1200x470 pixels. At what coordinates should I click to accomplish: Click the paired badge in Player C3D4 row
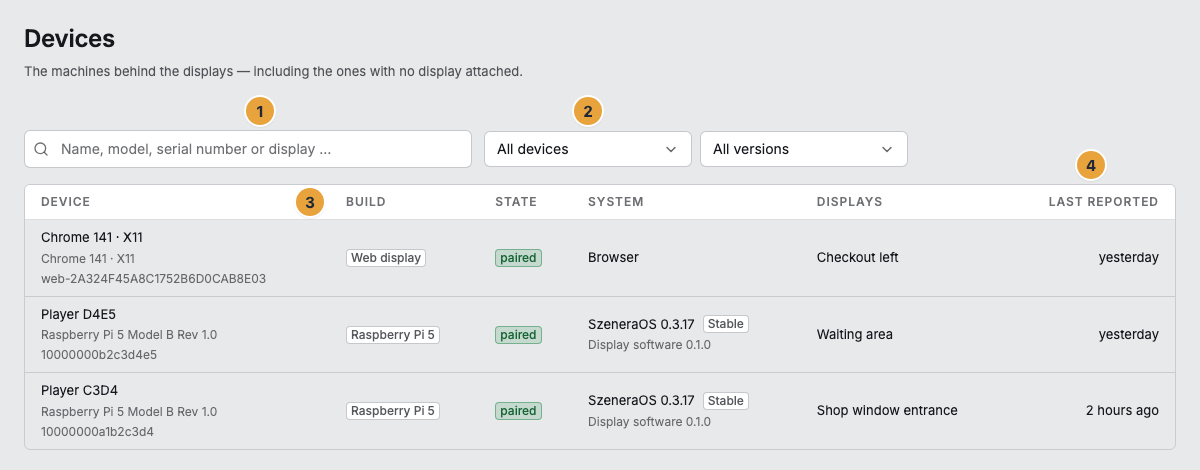point(518,411)
